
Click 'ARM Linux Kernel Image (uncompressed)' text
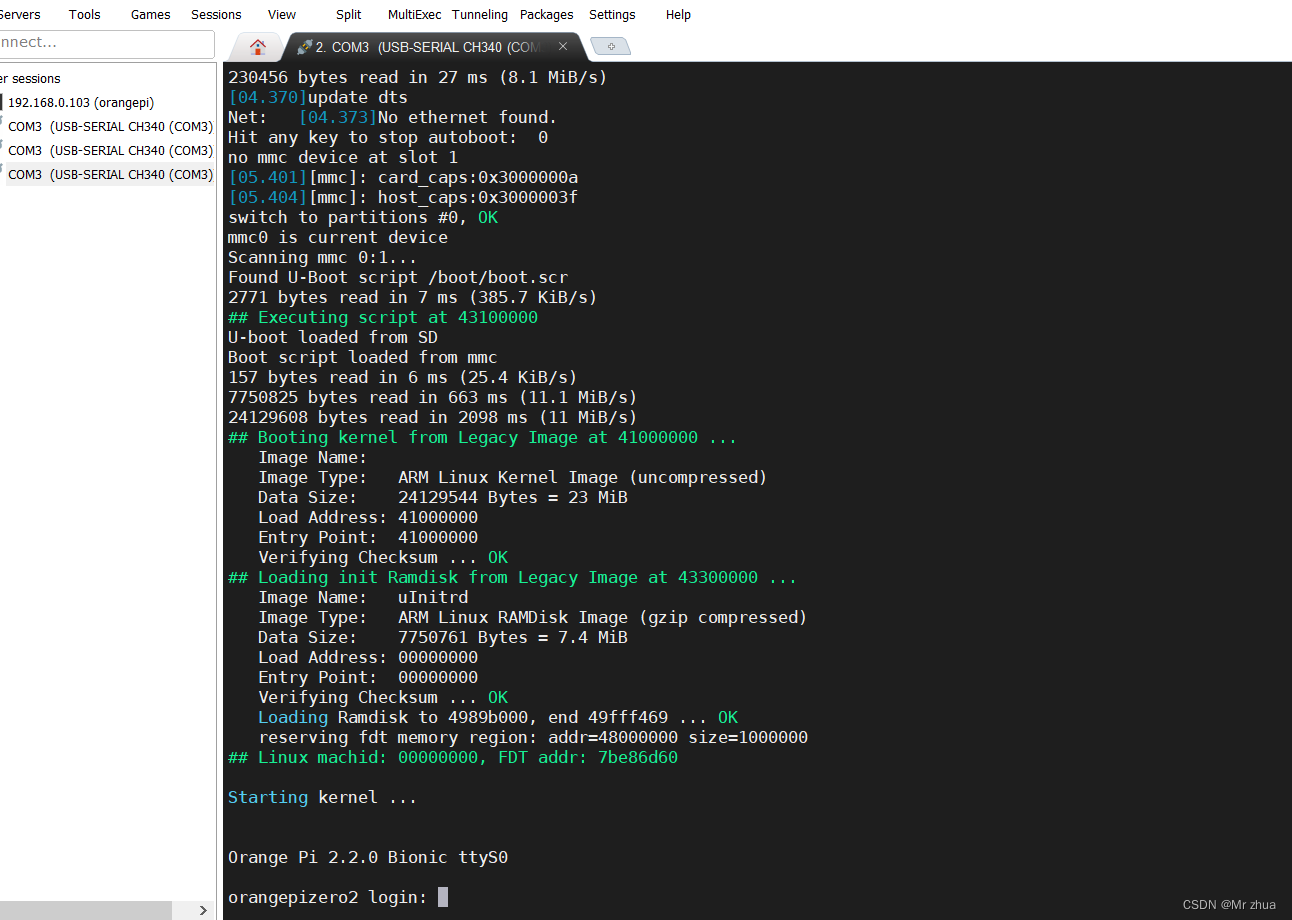click(582, 477)
